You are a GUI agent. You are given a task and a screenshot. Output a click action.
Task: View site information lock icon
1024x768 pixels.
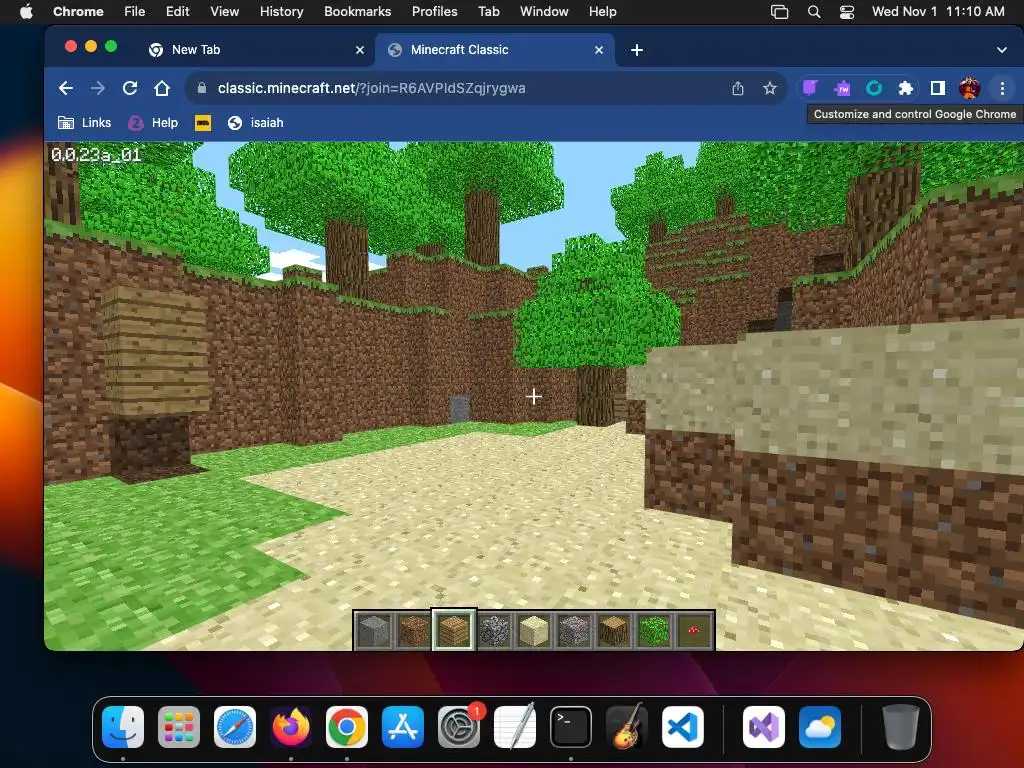click(x=202, y=88)
